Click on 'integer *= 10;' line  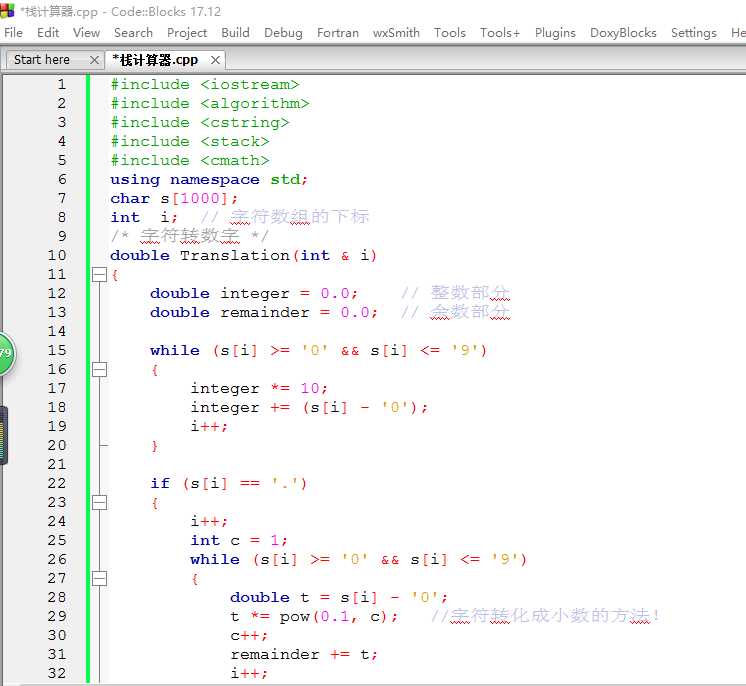click(x=259, y=389)
